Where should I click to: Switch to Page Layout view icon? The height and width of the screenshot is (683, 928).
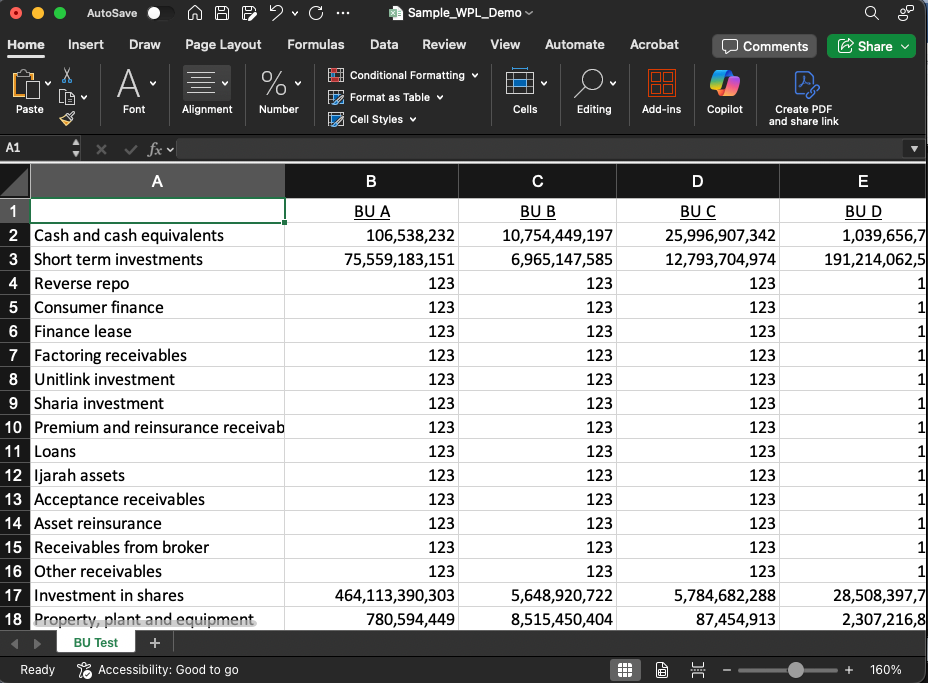[661, 670]
